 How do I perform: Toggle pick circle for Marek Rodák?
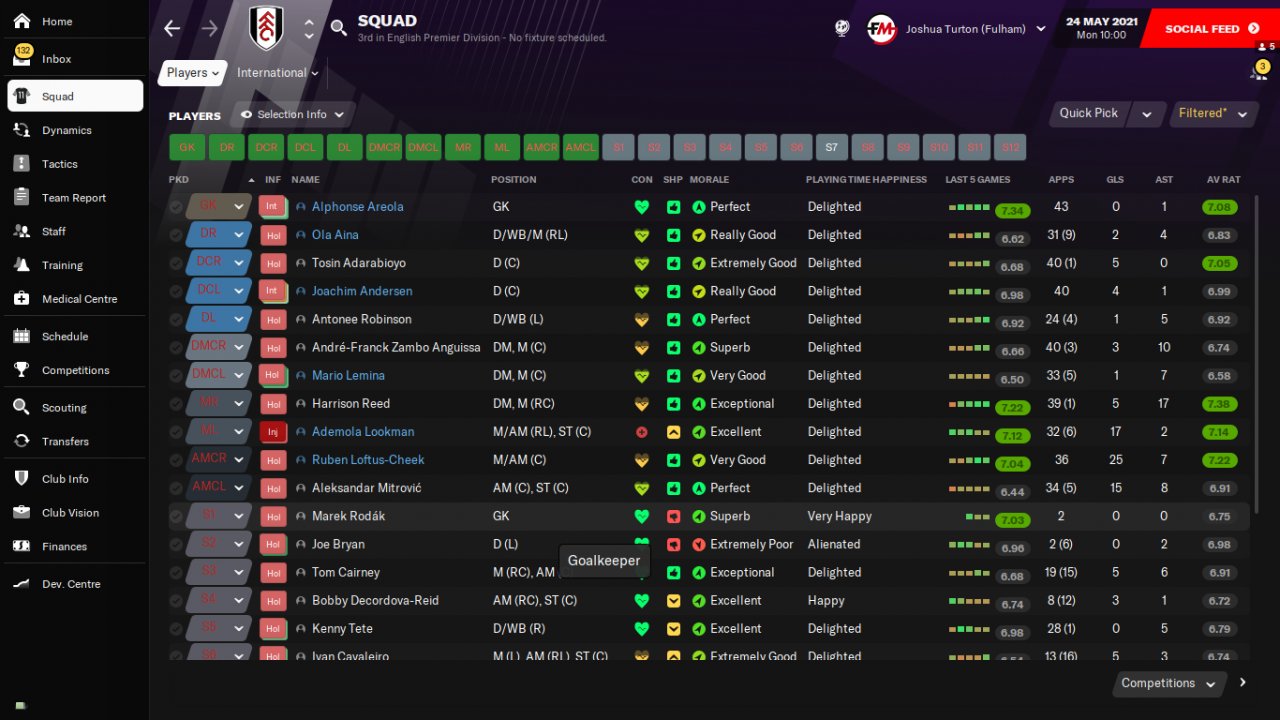[176, 517]
